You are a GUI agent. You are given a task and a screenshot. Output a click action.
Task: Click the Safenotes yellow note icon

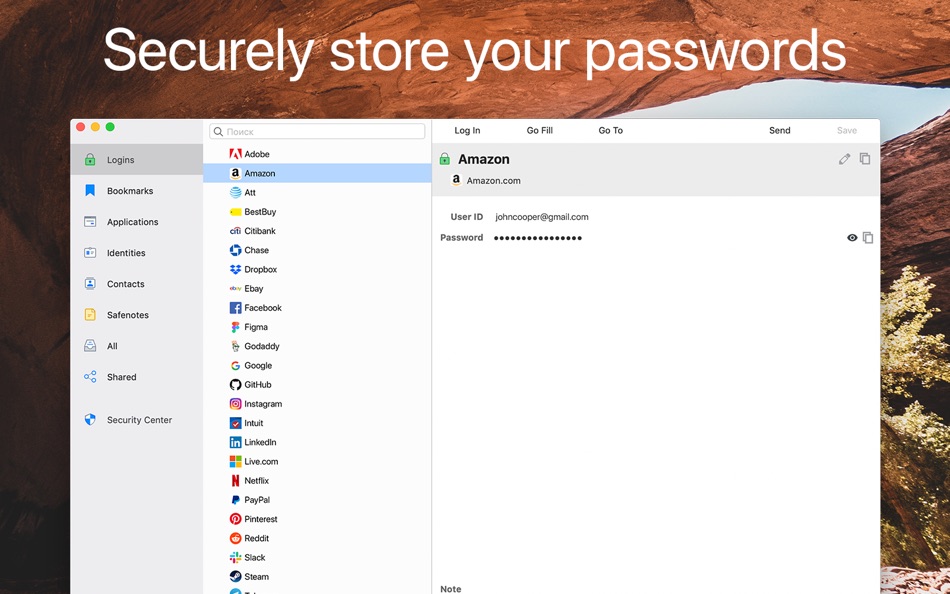(90, 315)
